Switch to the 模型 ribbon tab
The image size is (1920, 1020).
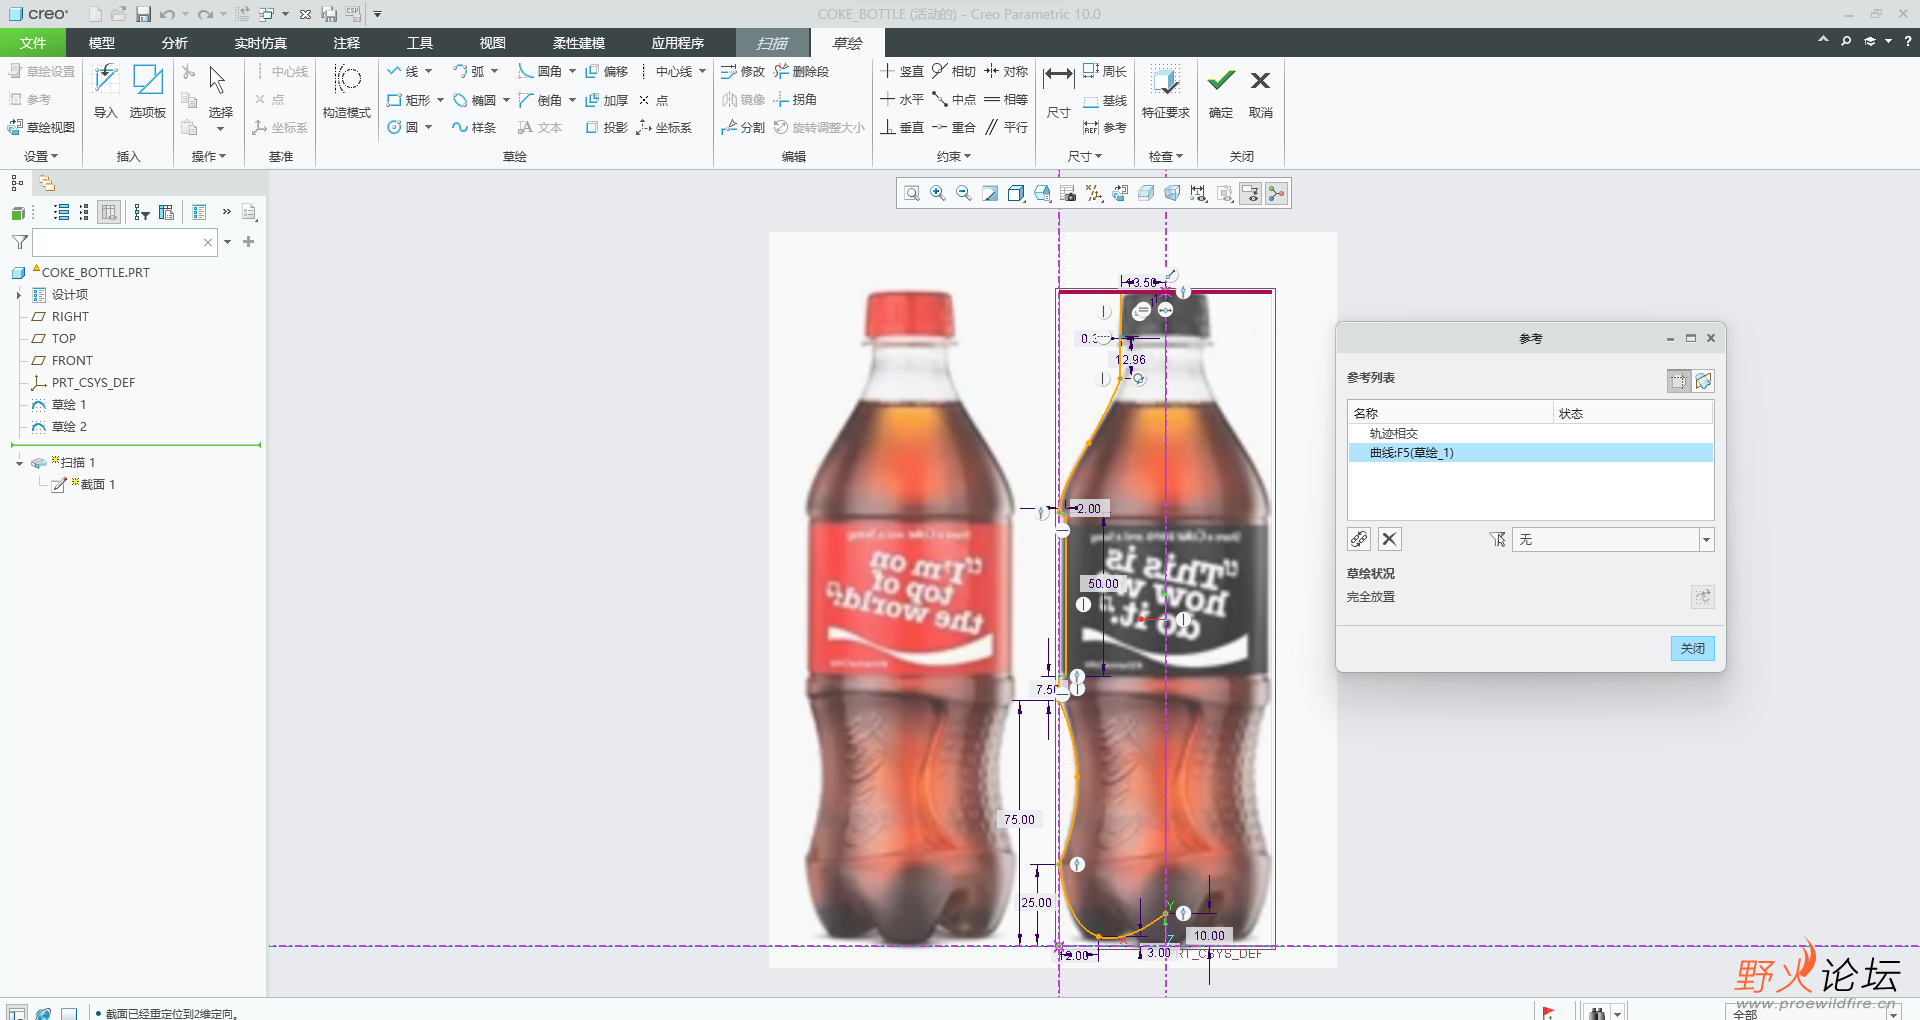click(102, 43)
